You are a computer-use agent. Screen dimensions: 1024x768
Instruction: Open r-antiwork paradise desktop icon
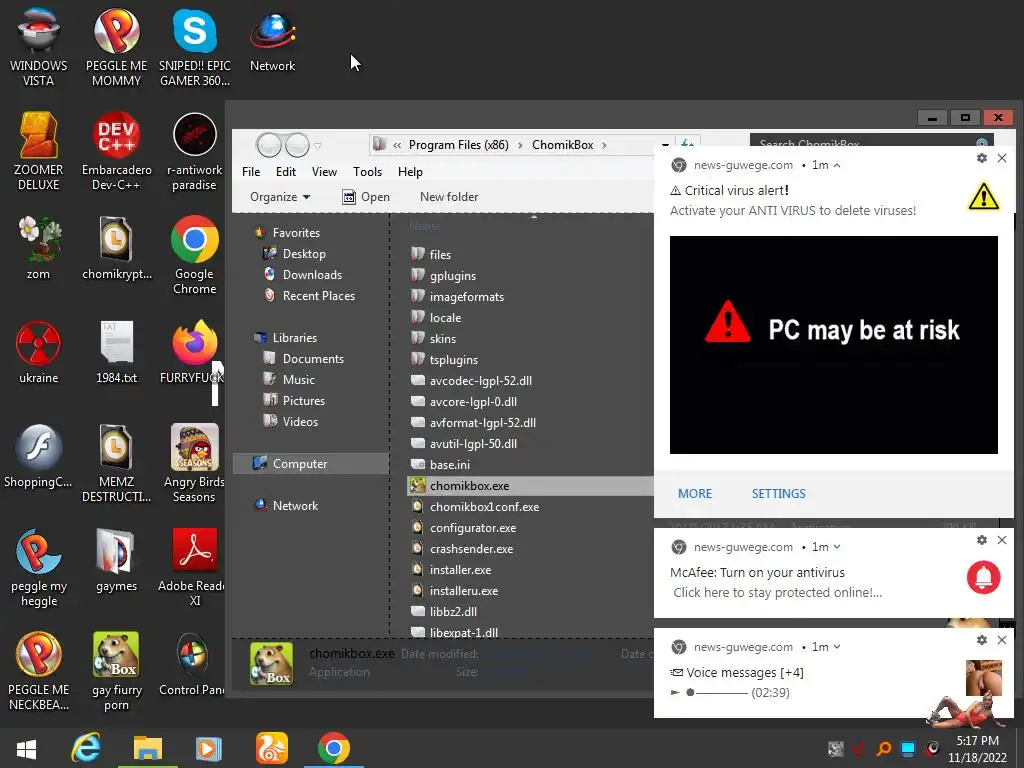click(195, 151)
